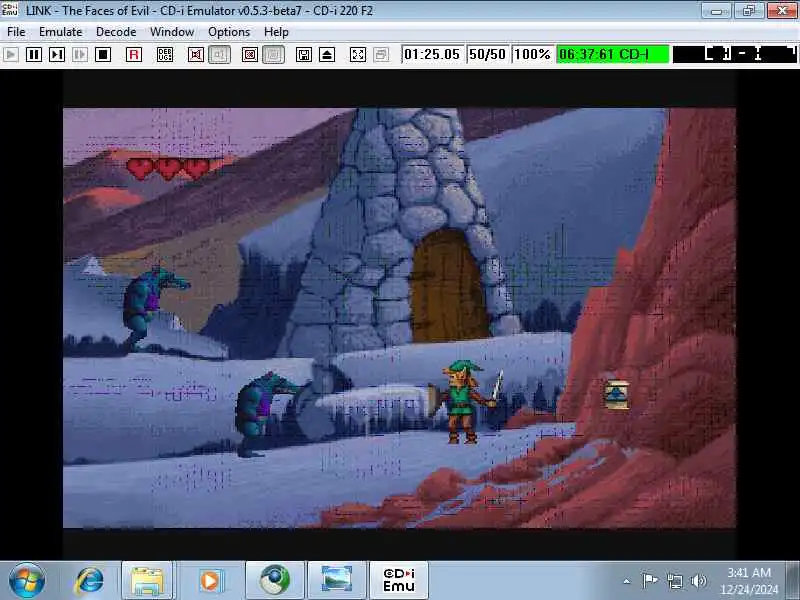The image size is (800, 600).
Task: Click the network tray icon
Action: pyautogui.click(x=674, y=580)
